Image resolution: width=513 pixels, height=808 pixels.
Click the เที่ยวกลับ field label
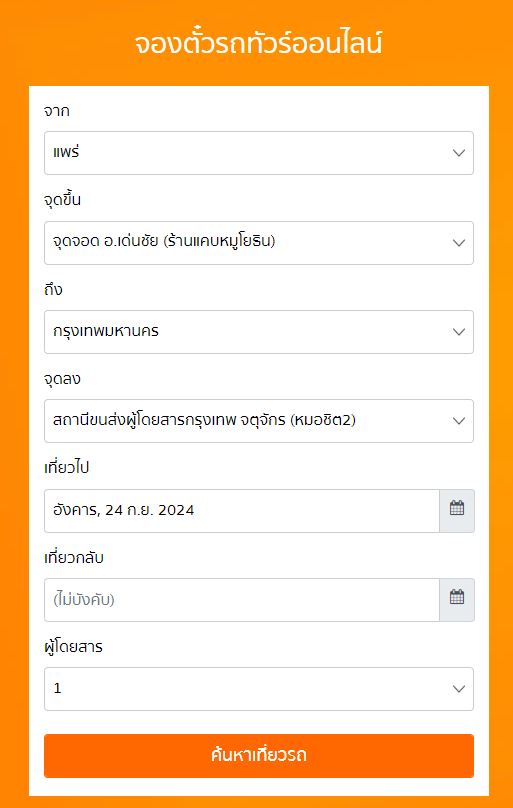click(74, 557)
